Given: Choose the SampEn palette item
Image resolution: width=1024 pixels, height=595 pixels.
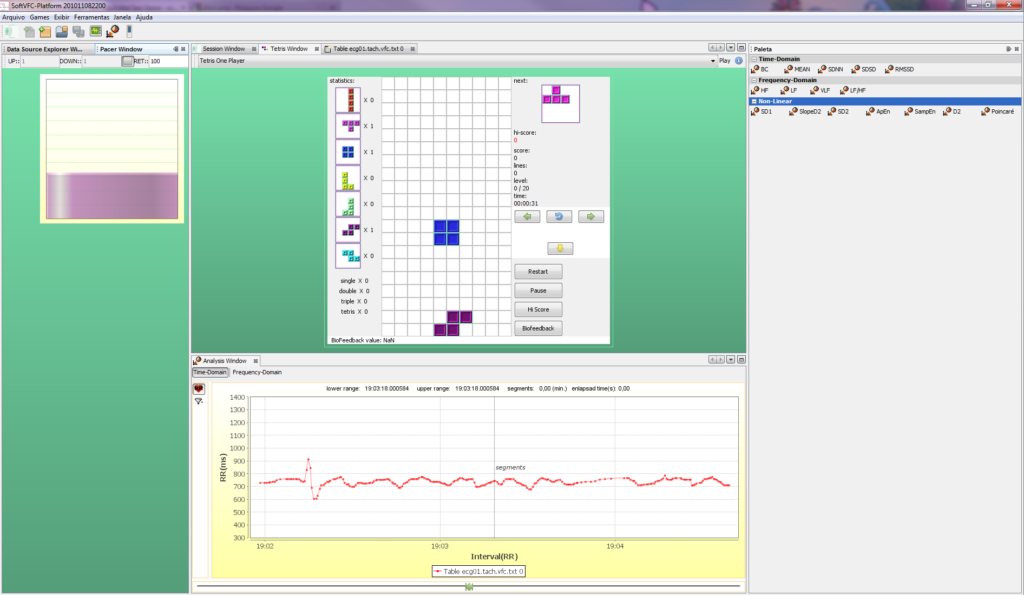Looking at the screenshot, I should [924, 112].
